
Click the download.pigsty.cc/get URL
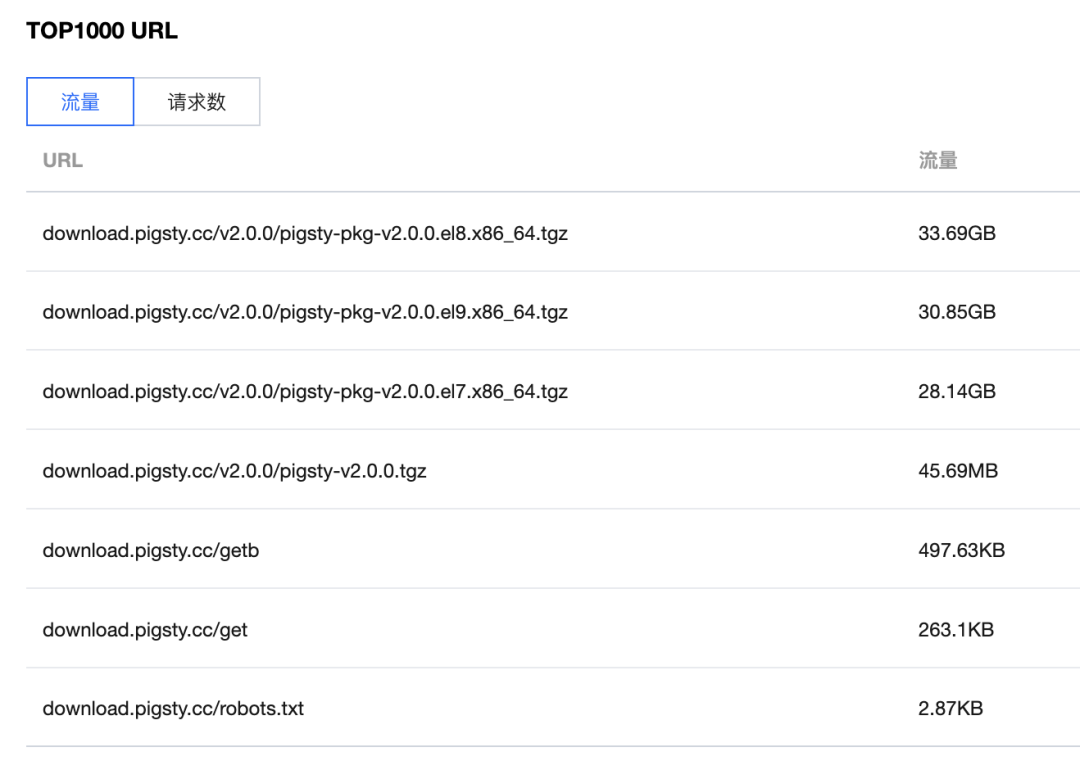pos(145,630)
